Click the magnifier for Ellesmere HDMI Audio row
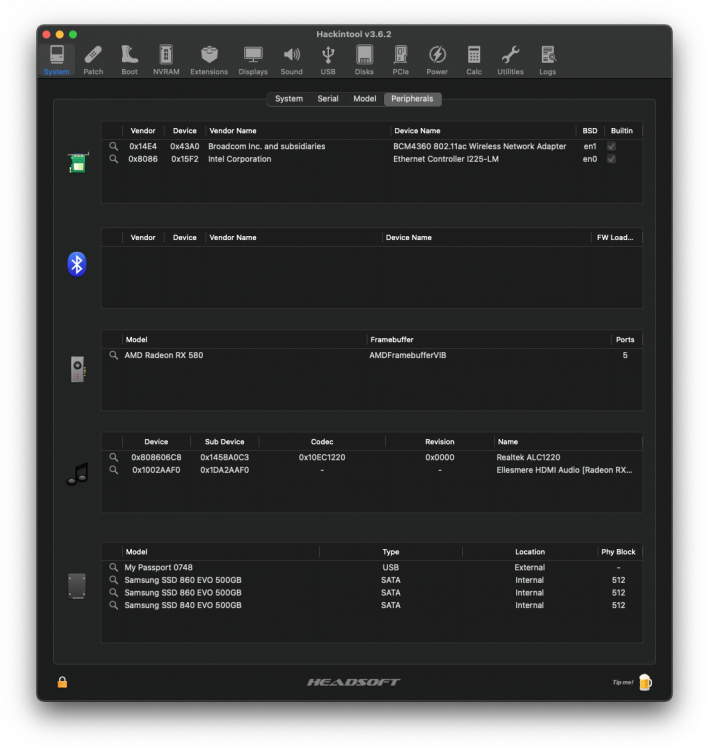 [113, 470]
